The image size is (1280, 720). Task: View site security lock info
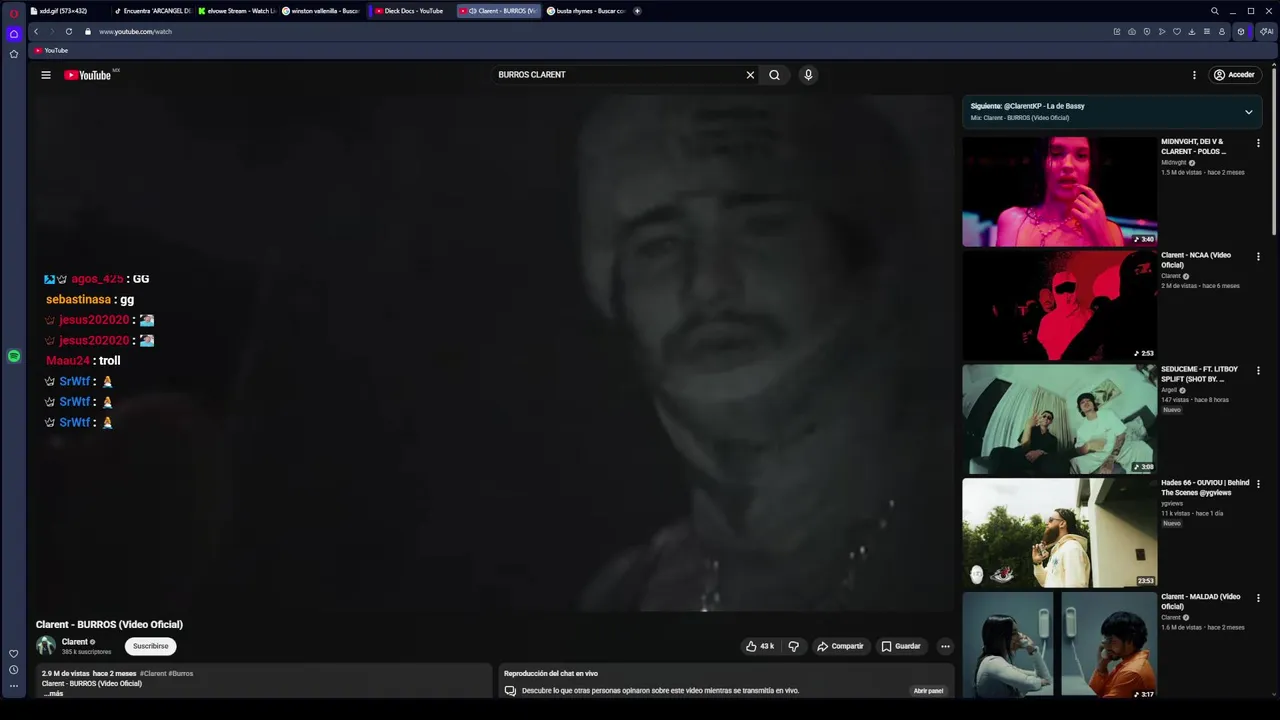[87, 32]
